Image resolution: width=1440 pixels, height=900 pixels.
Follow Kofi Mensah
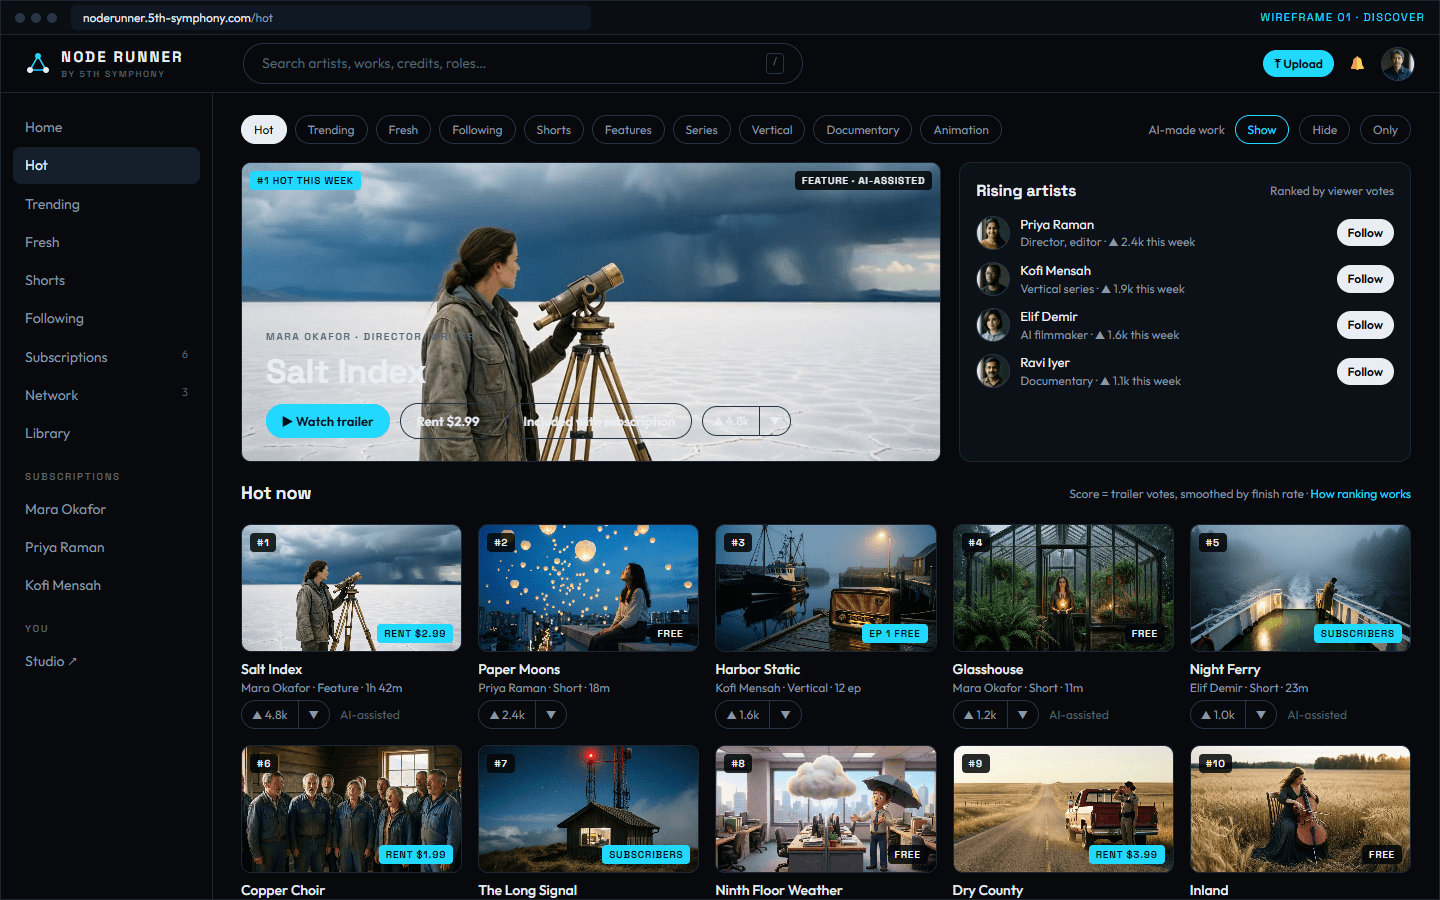tap(1365, 279)
